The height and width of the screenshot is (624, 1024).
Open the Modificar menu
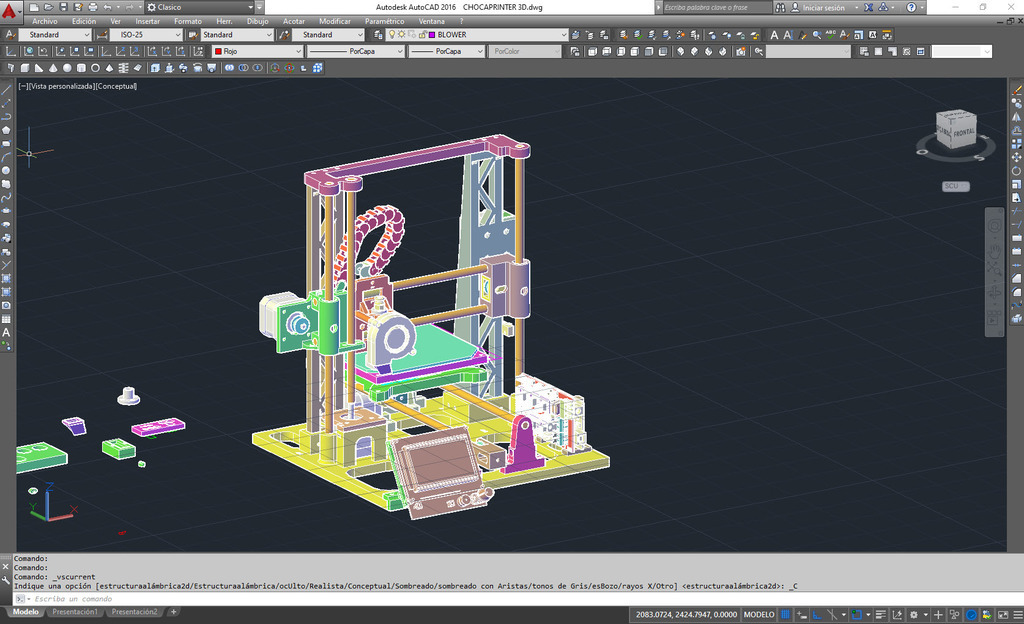(334, 21)
